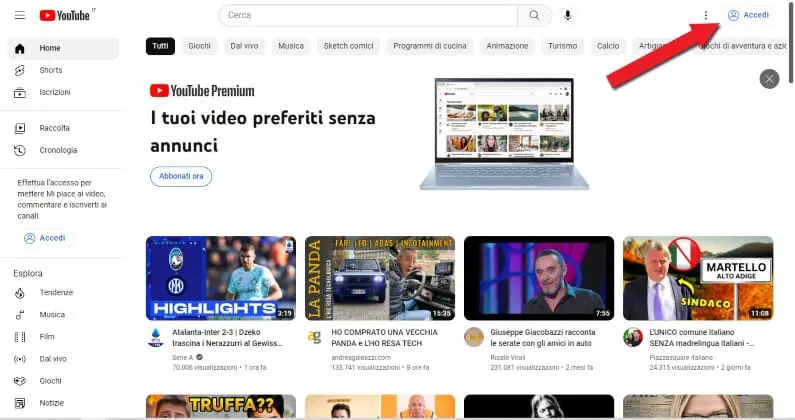795x420 pixels.
Task: Click HO COMPRATO UNA VECCHIA PANDA title
Action: pyautogui.click(x=384, y=338)
